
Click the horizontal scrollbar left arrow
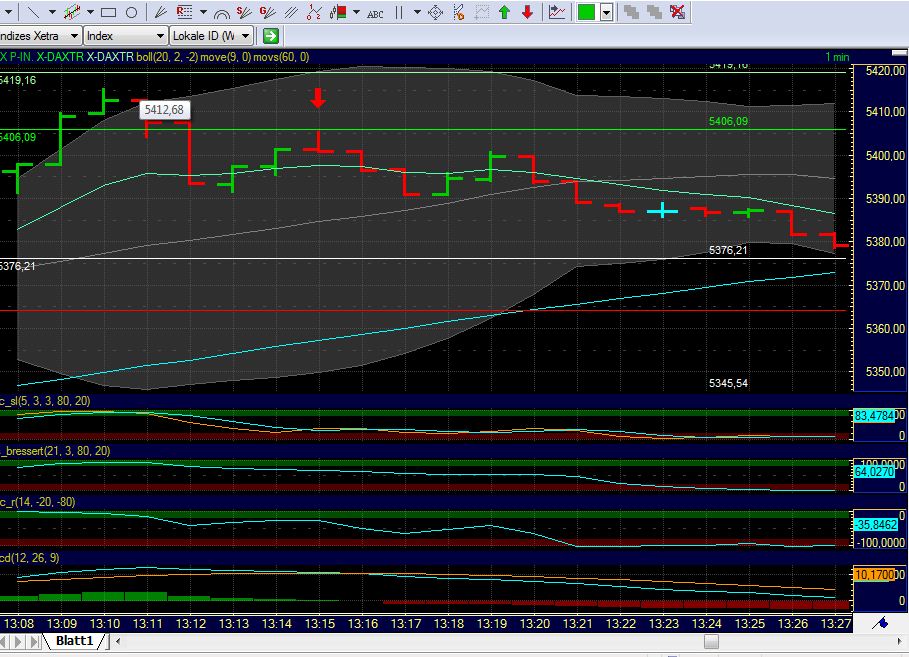(118, 641)
